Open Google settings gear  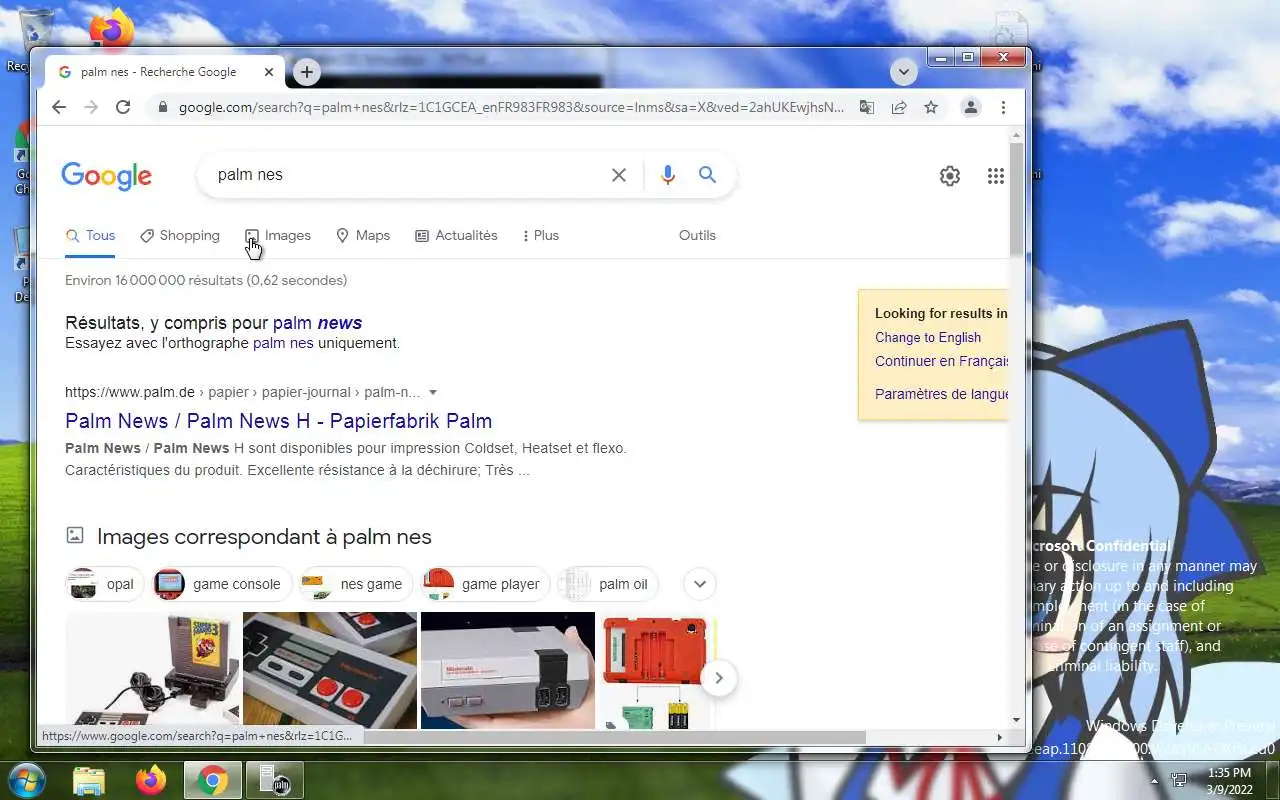pos(950,176)
